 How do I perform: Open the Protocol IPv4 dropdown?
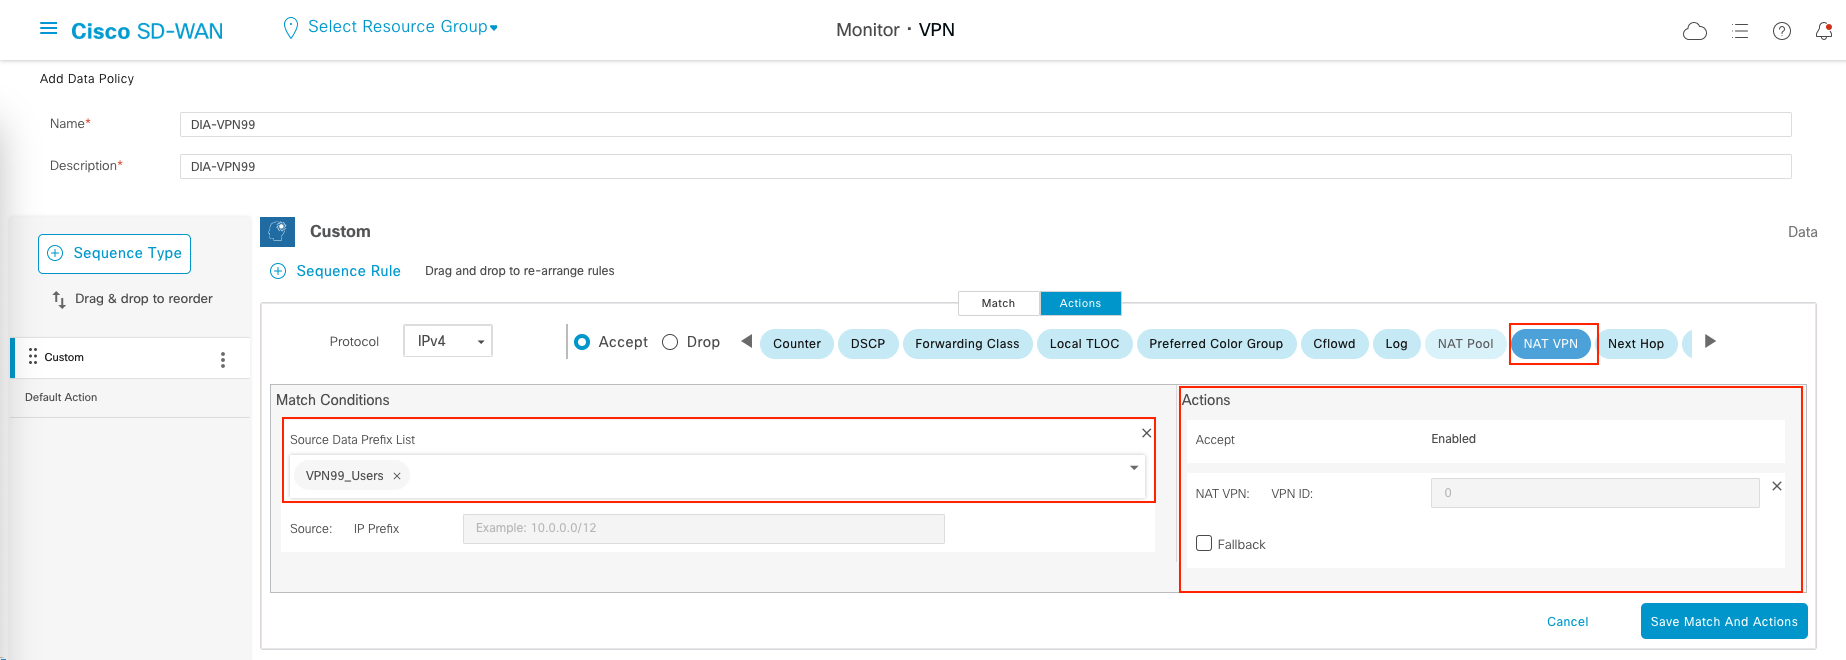(448, 341)
